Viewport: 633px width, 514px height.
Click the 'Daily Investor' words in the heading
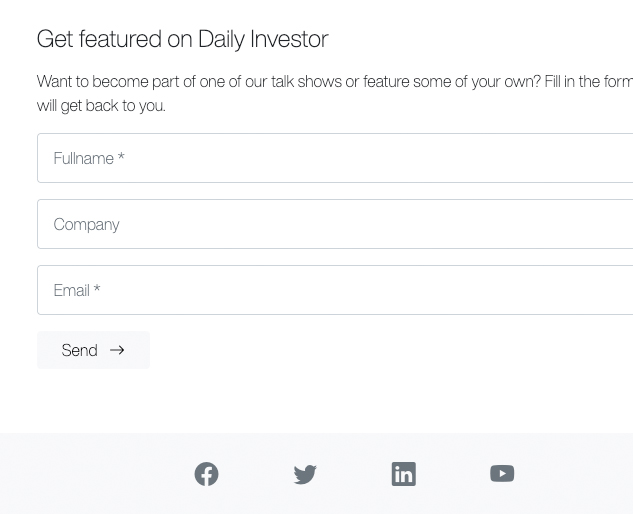[x=263, y=39]
